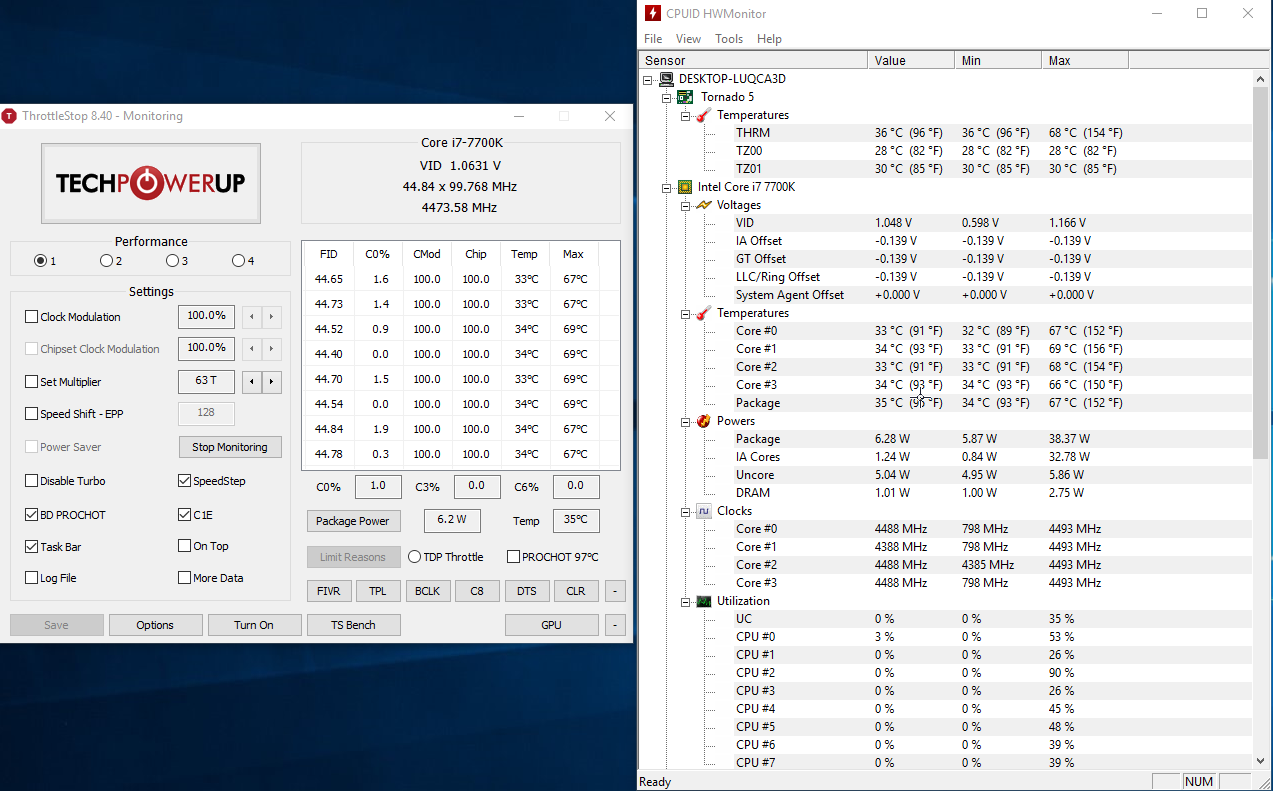Viewport: 1273px width, 791px height.
Task: Click the Voltages lightning icon
Action: click(704, 205)
